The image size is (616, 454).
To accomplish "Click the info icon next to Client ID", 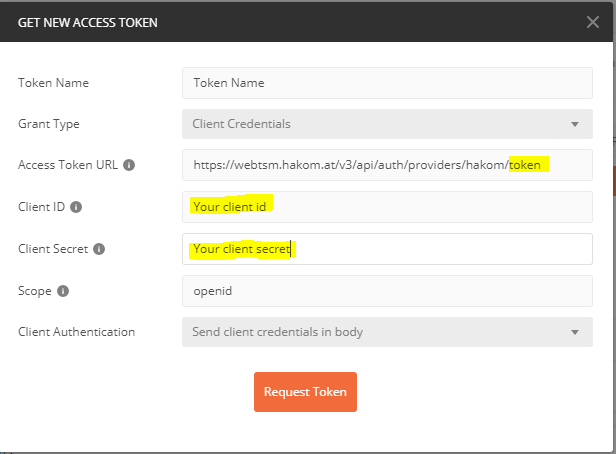I will (76, 207).
